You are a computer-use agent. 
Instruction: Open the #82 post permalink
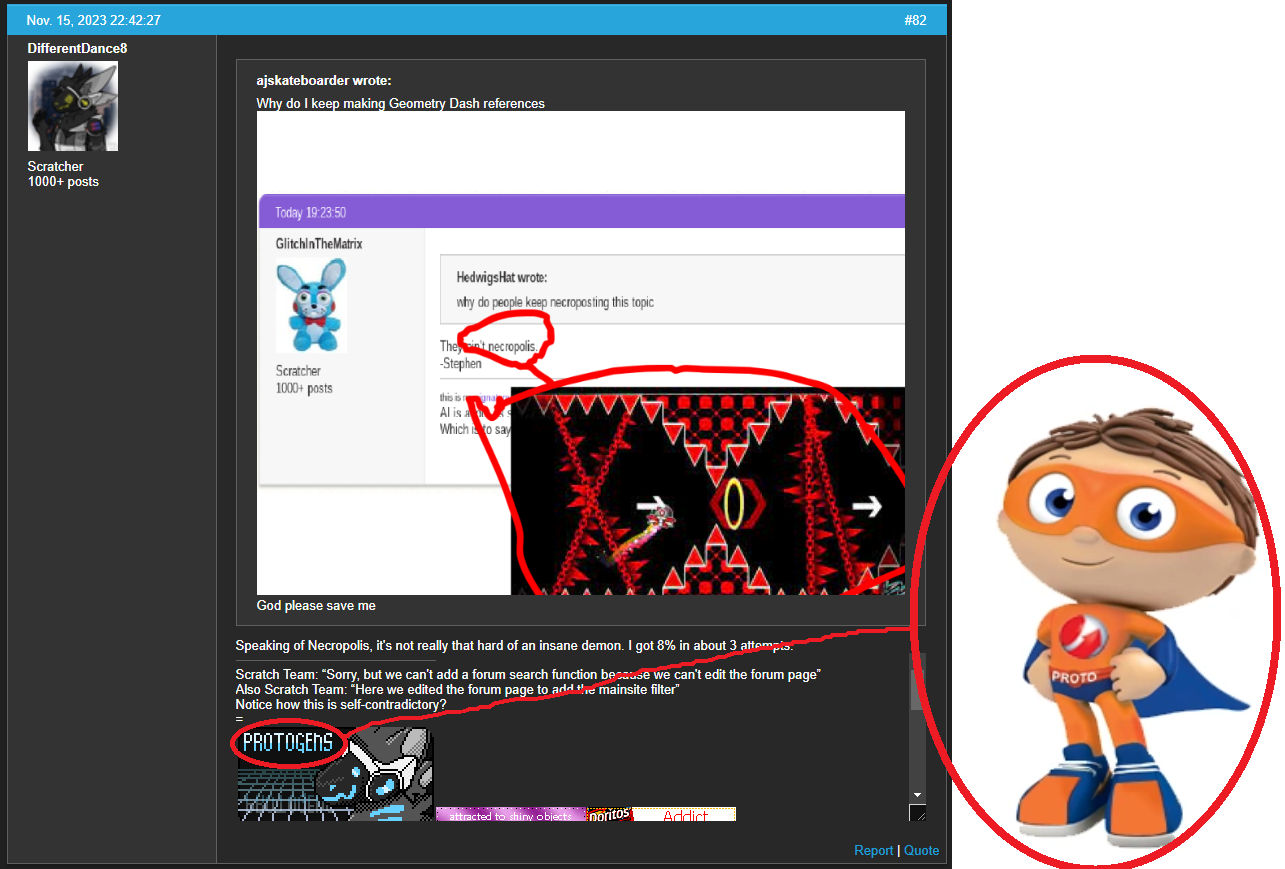(x=916, y=19)
